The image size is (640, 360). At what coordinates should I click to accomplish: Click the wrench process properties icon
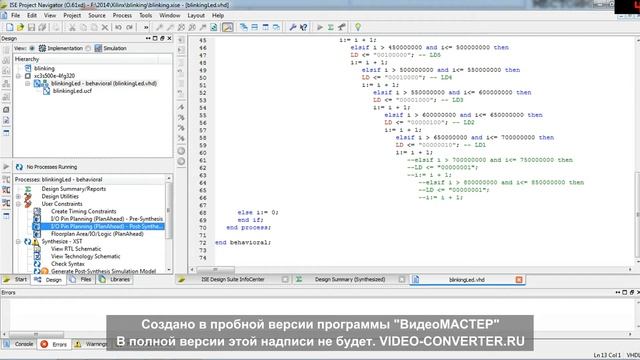[292, 27]
